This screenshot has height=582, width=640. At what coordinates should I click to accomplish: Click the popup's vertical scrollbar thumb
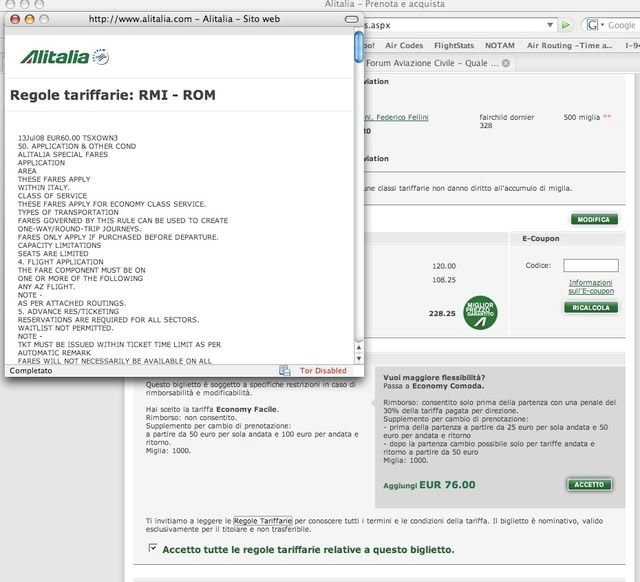point(359,47)
